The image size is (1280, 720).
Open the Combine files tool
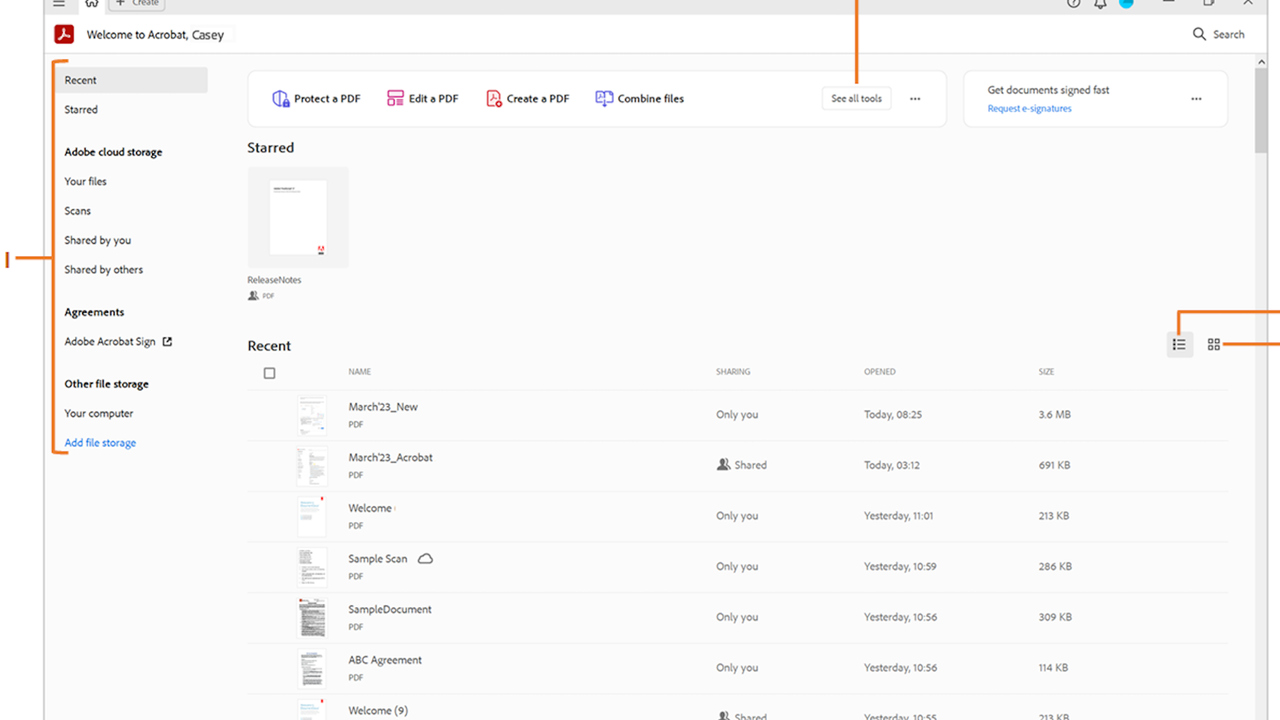(x=639, y=99)
